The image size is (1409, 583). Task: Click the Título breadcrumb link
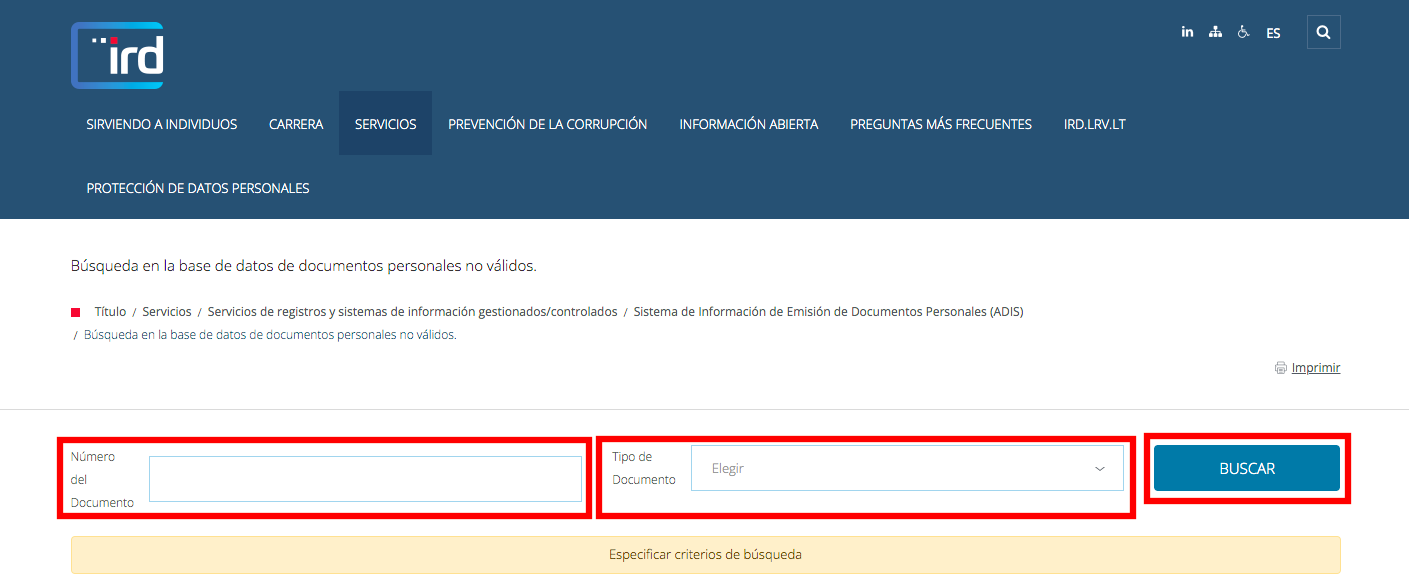pos(110,312)
